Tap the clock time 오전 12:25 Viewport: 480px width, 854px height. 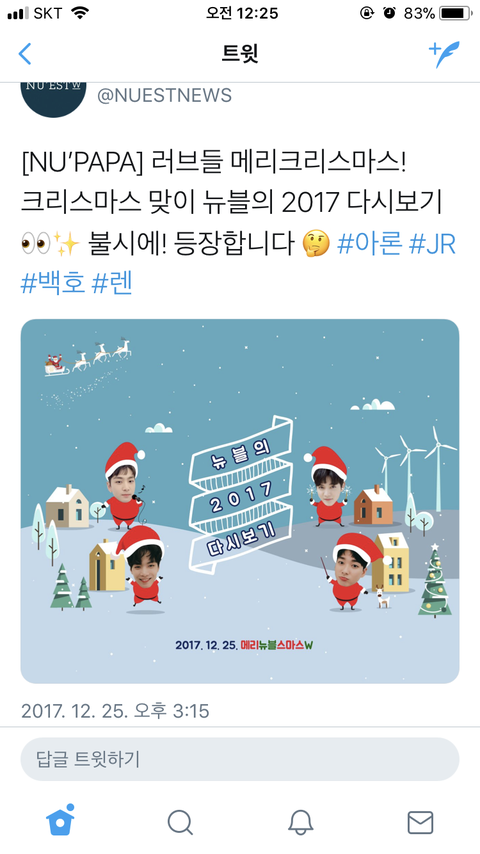tap(242, 13)
